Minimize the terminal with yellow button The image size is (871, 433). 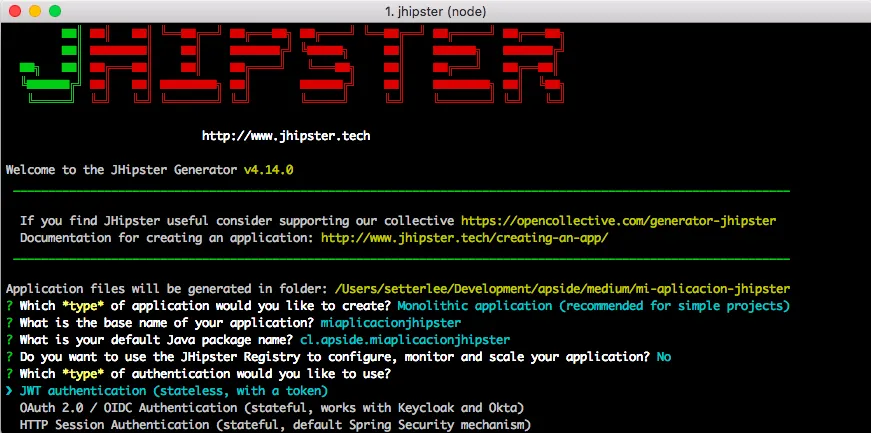(35, 11)
